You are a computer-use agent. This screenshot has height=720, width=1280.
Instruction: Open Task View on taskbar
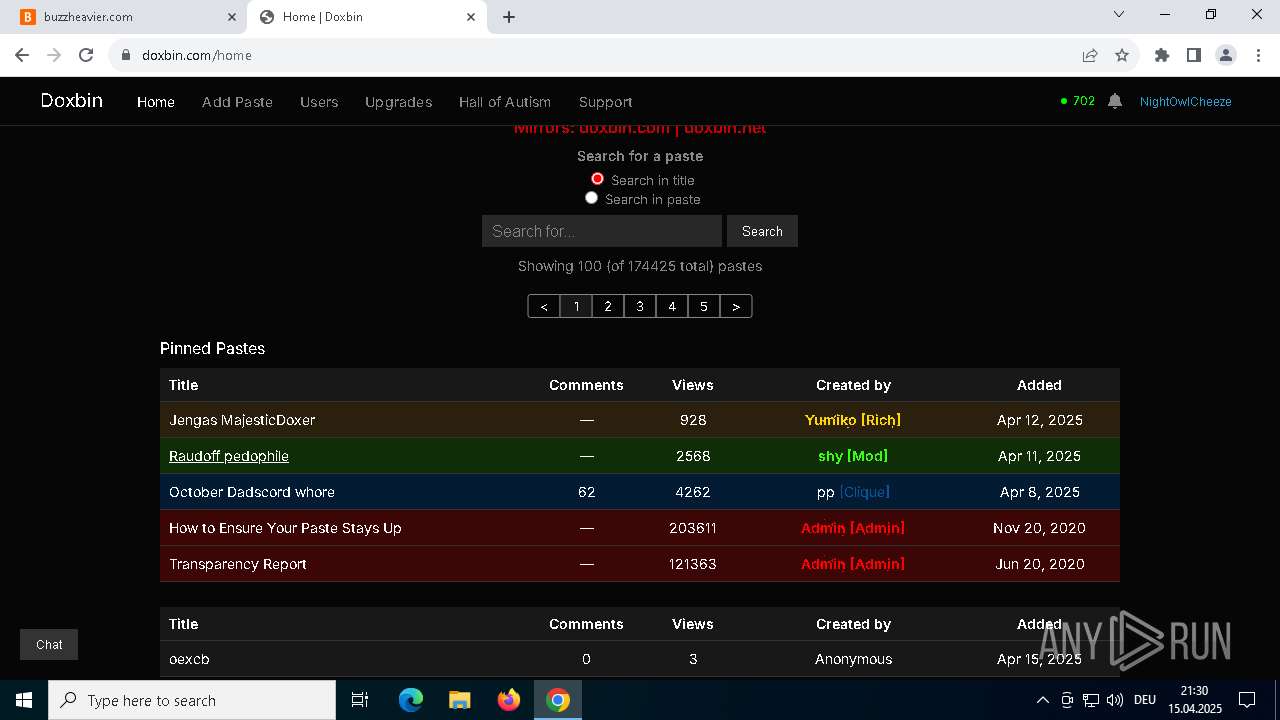point(360,700)
